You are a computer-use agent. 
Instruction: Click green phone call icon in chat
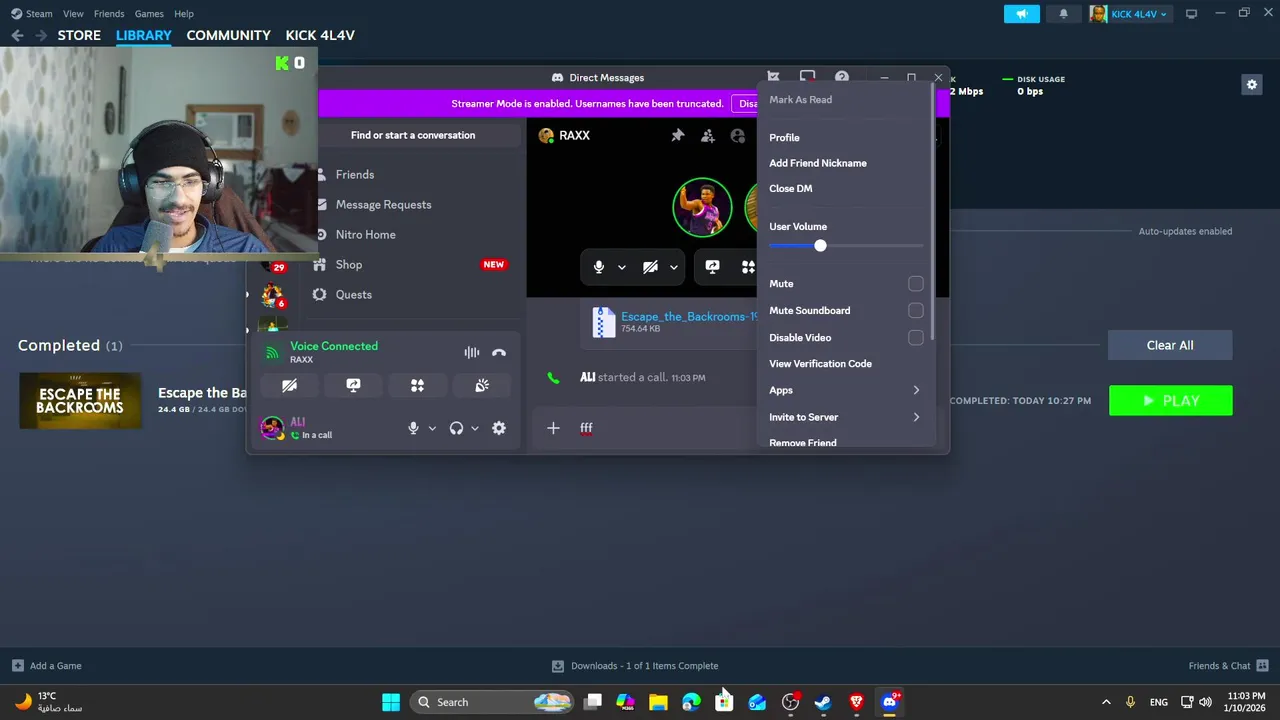click(x=553, y=378)
